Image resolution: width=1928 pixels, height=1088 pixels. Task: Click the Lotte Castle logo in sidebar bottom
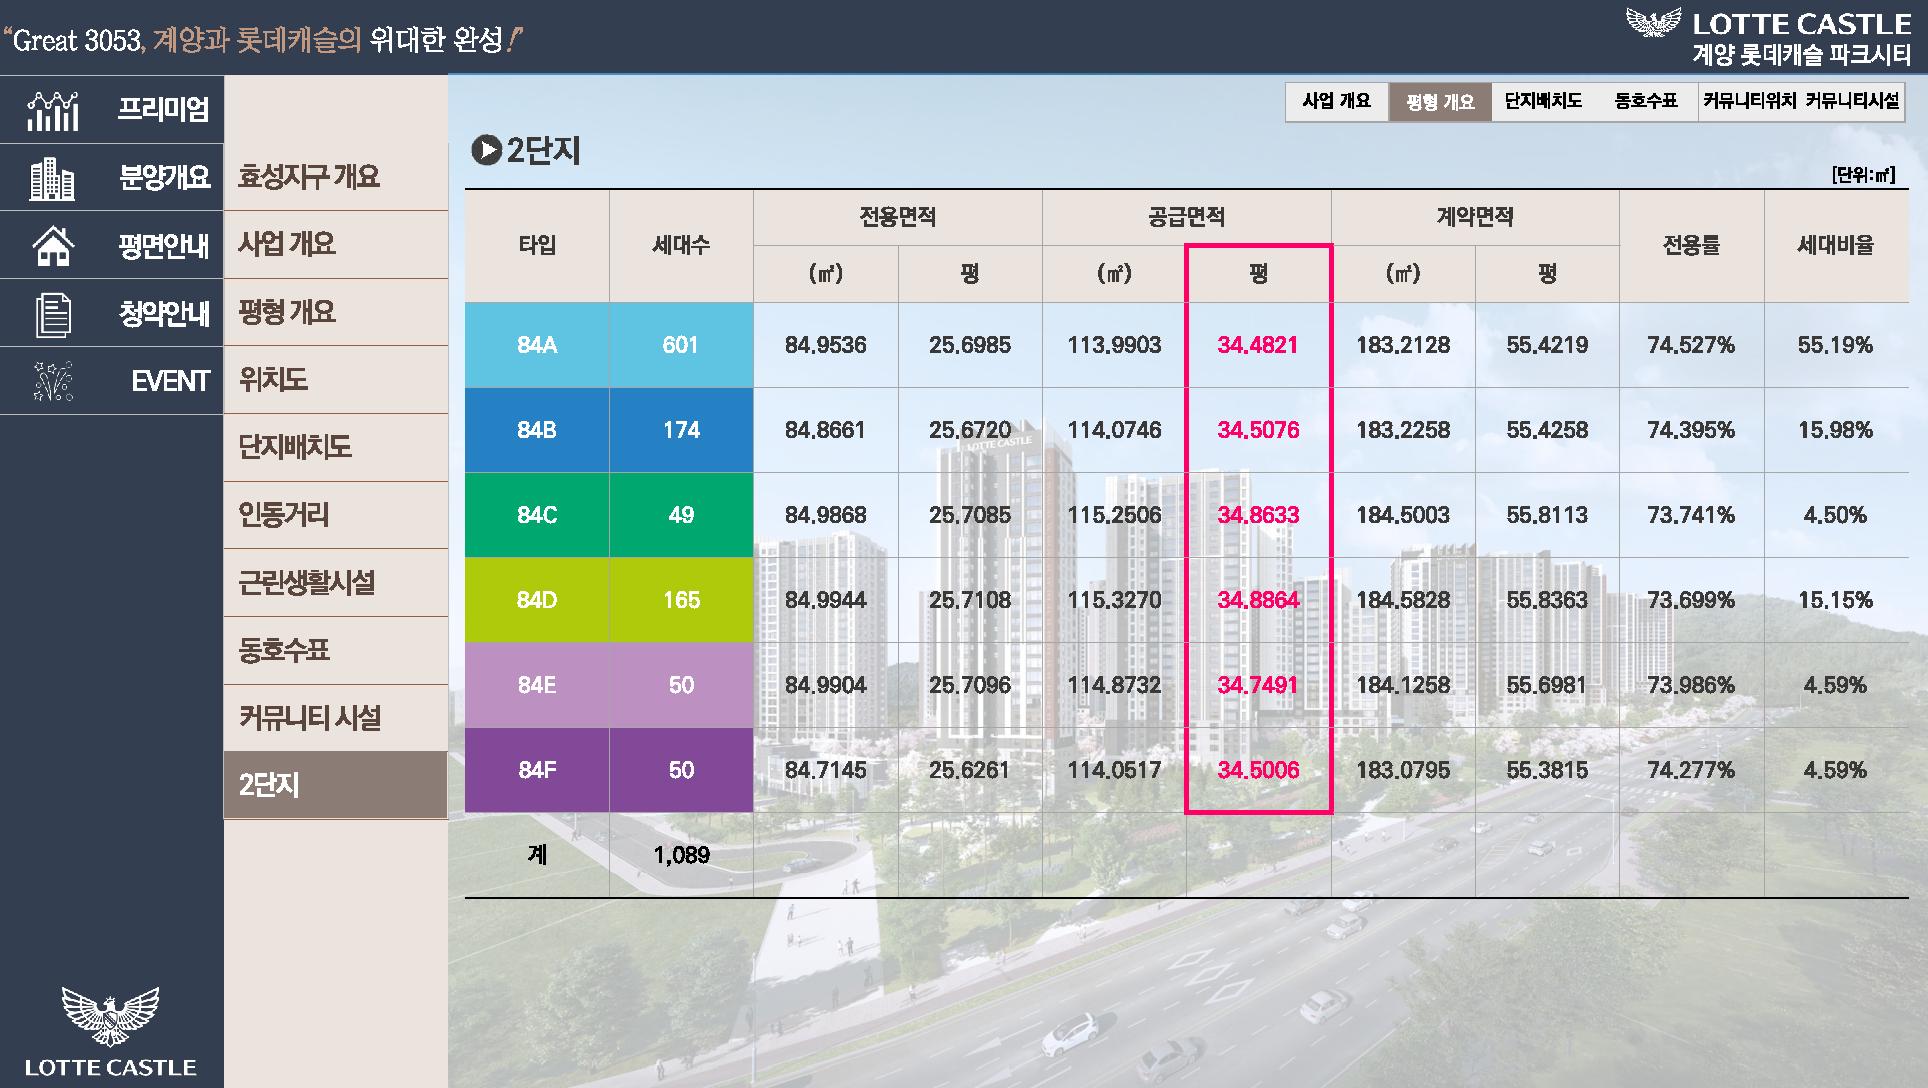pyautogui.click(x=111, y=1031)
